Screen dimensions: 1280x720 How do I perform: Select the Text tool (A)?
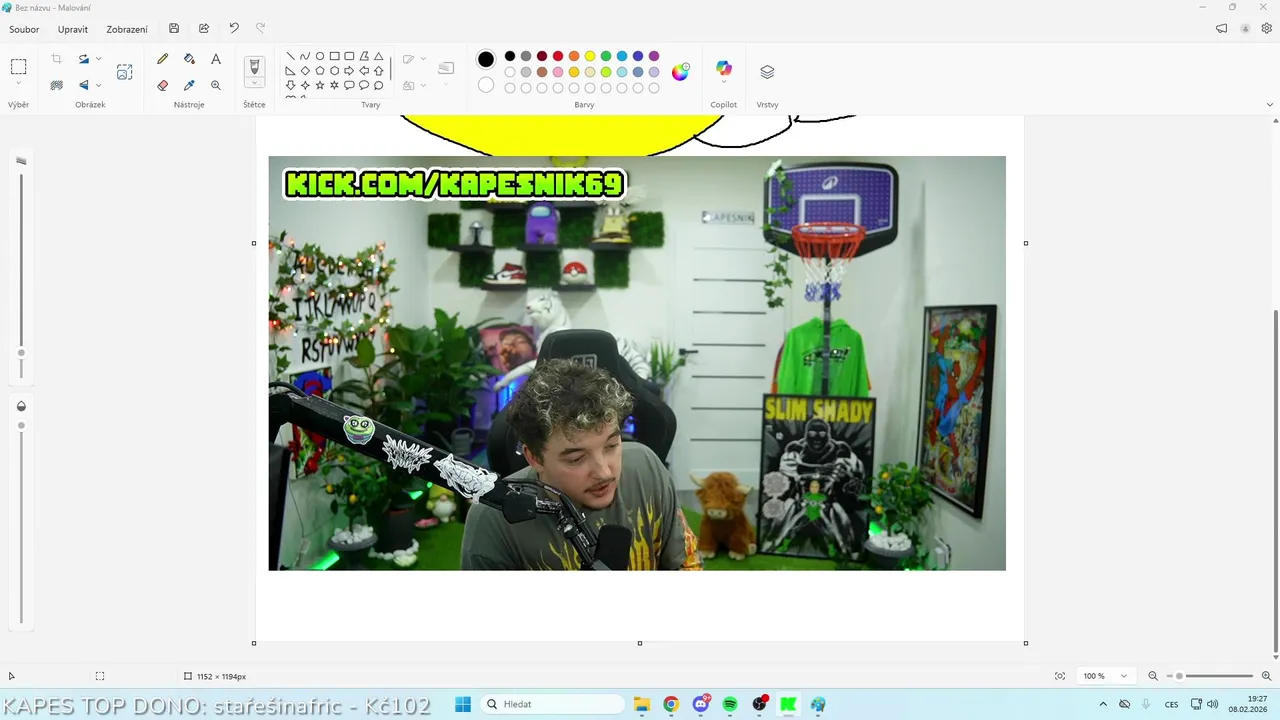215,59
